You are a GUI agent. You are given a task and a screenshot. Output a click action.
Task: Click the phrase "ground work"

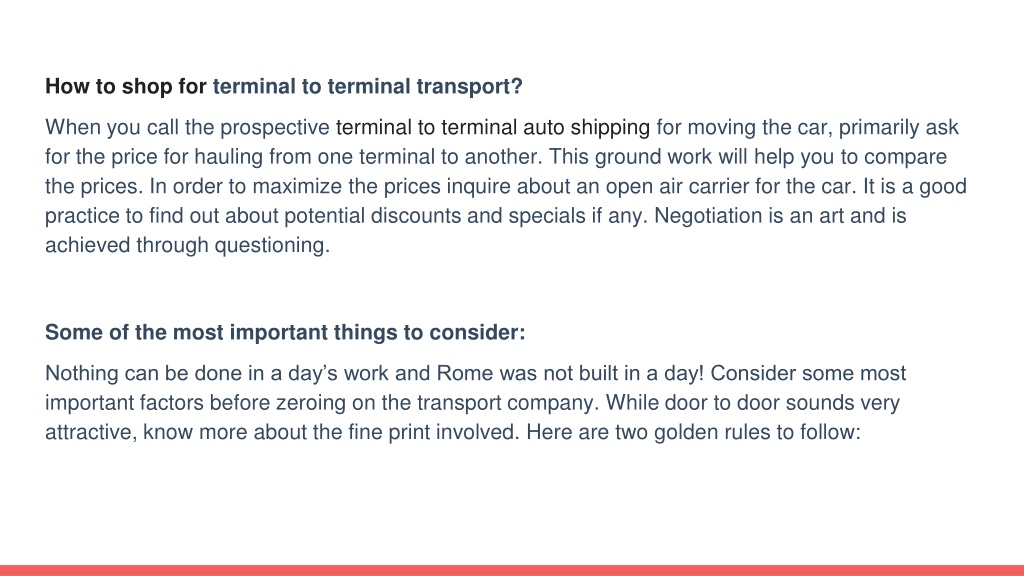pyautogui.click(x=653, y=157)
